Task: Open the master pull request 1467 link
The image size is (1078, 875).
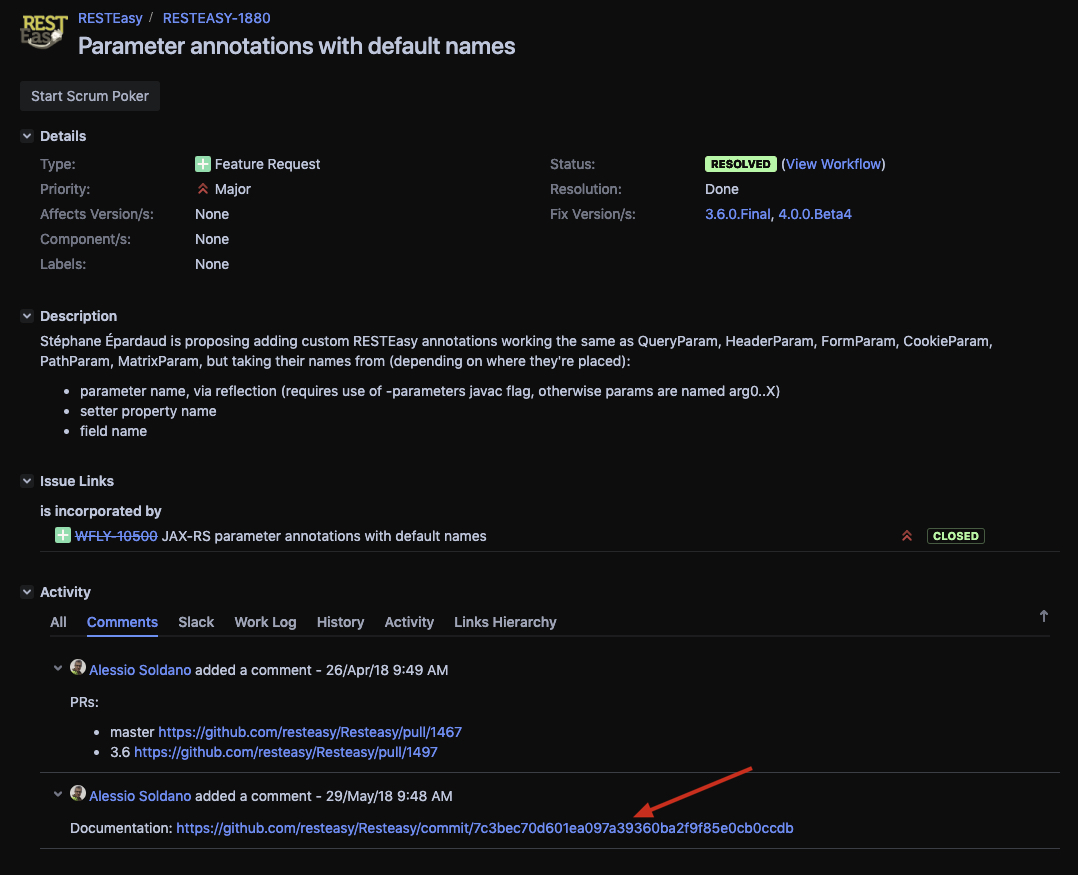Action: pos(310,732)
